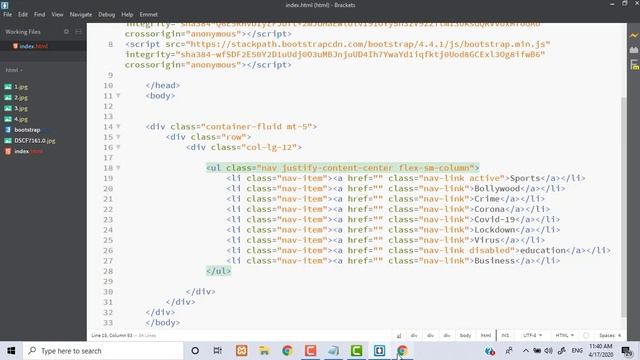The image size is (640, 360).
Task: Toggle the INS insert mode indicator
Action: [x=505, y=336]
